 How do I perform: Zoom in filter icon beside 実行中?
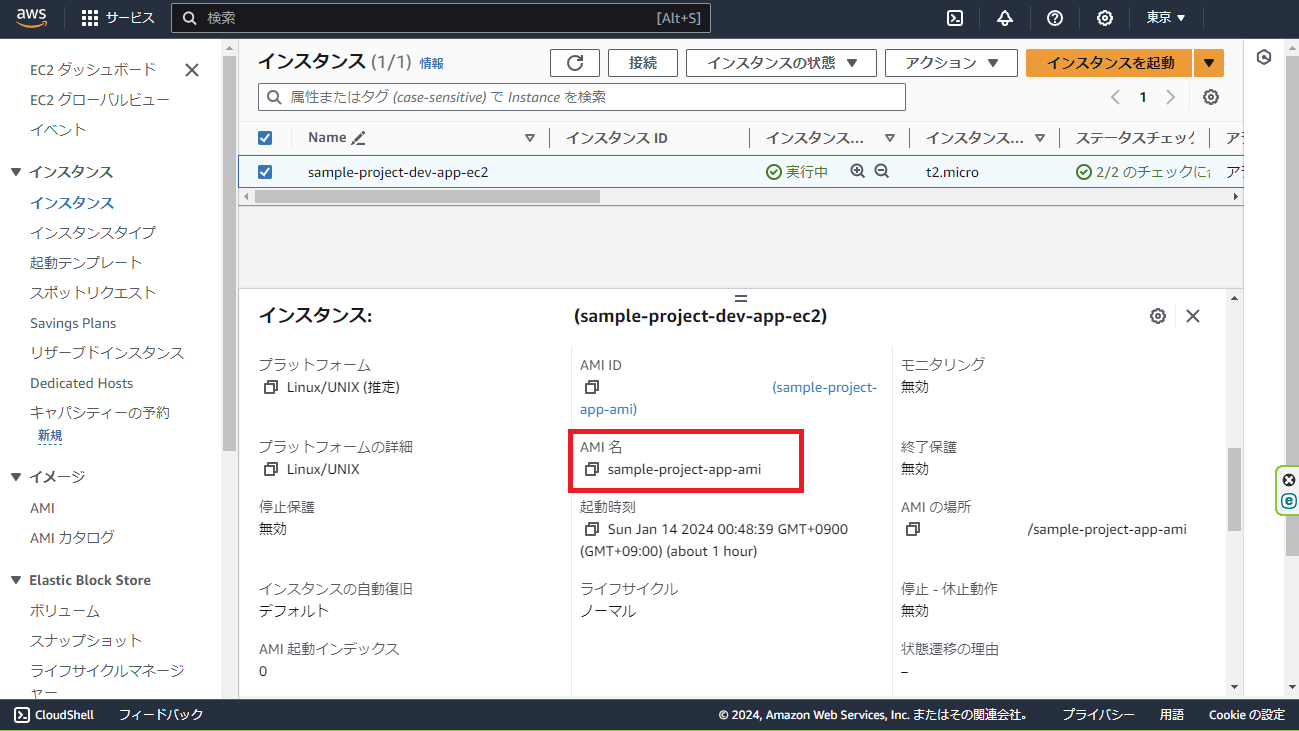(857, 171)
